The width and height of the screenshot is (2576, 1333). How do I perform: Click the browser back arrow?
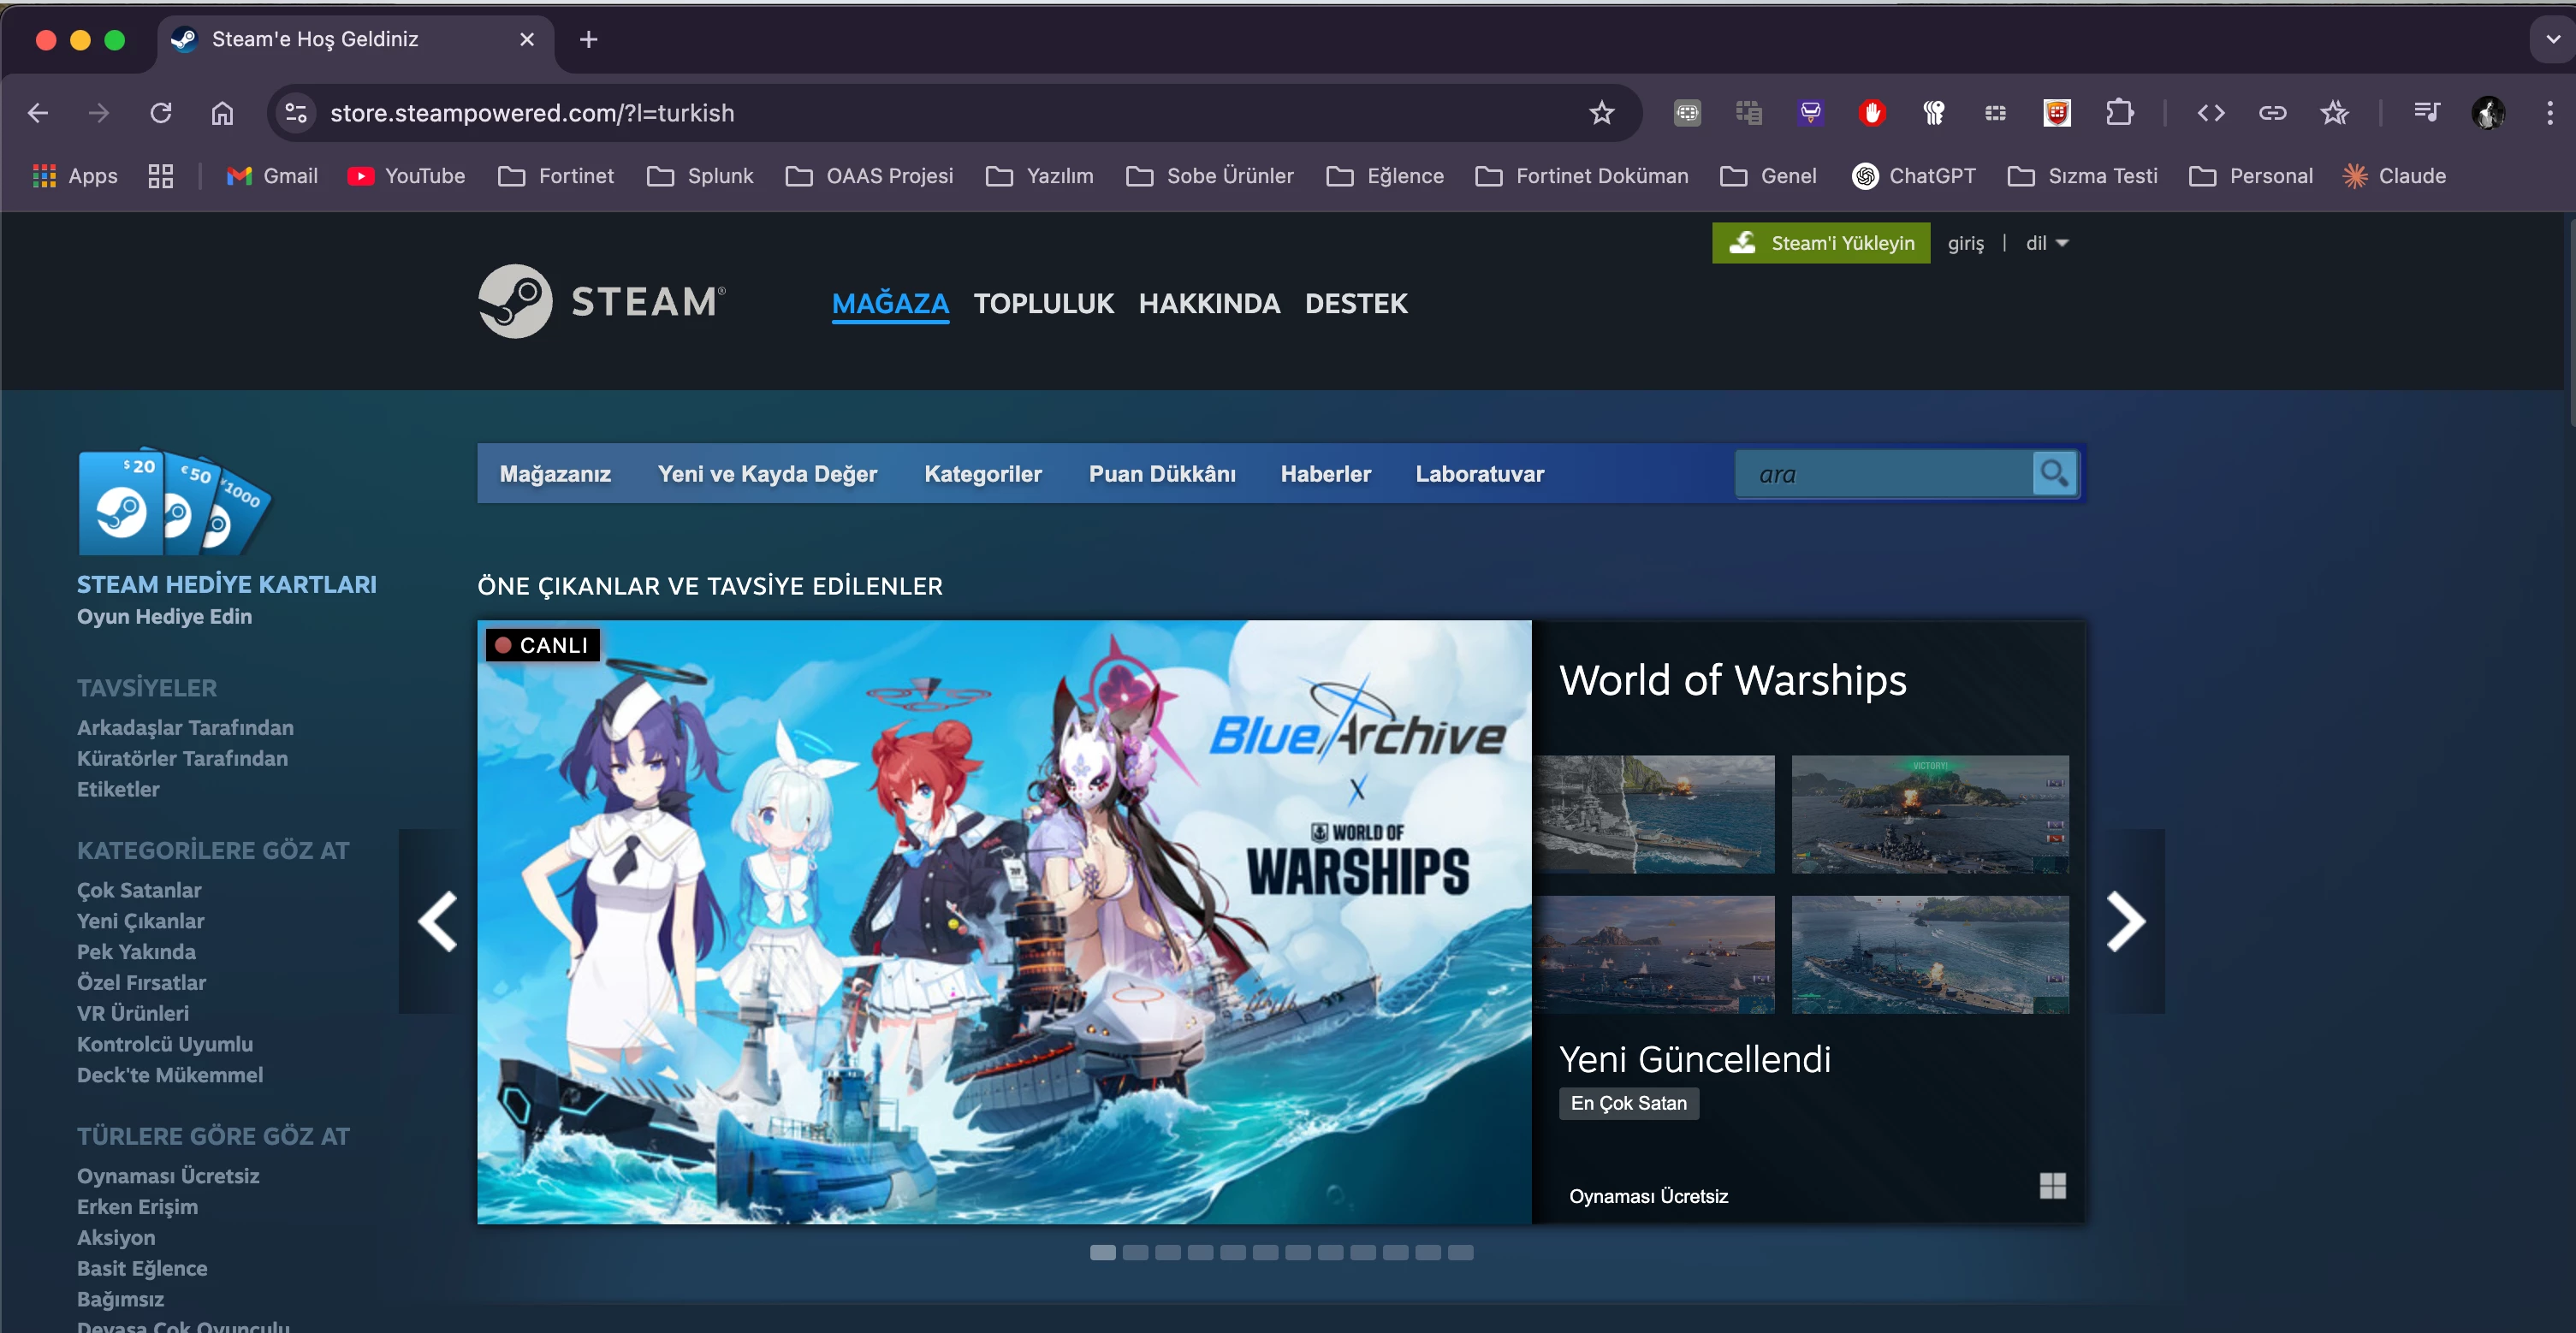click(38, 113)
